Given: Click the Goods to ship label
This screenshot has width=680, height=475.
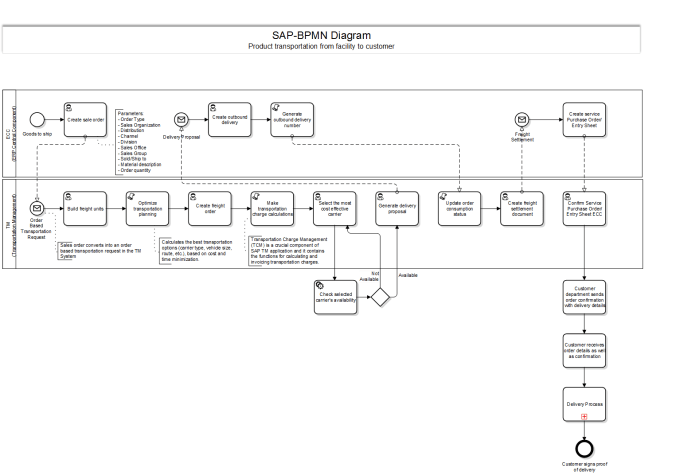Looking at the screenshot, I should tap(37, 134).
